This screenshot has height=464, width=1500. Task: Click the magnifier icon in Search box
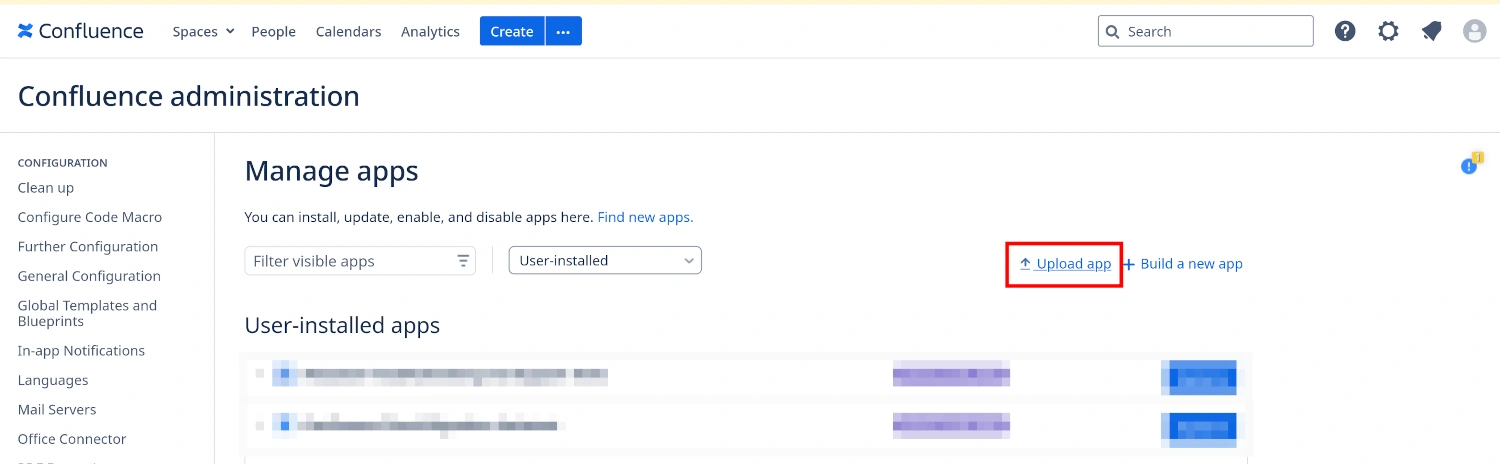click(1113, 32)
